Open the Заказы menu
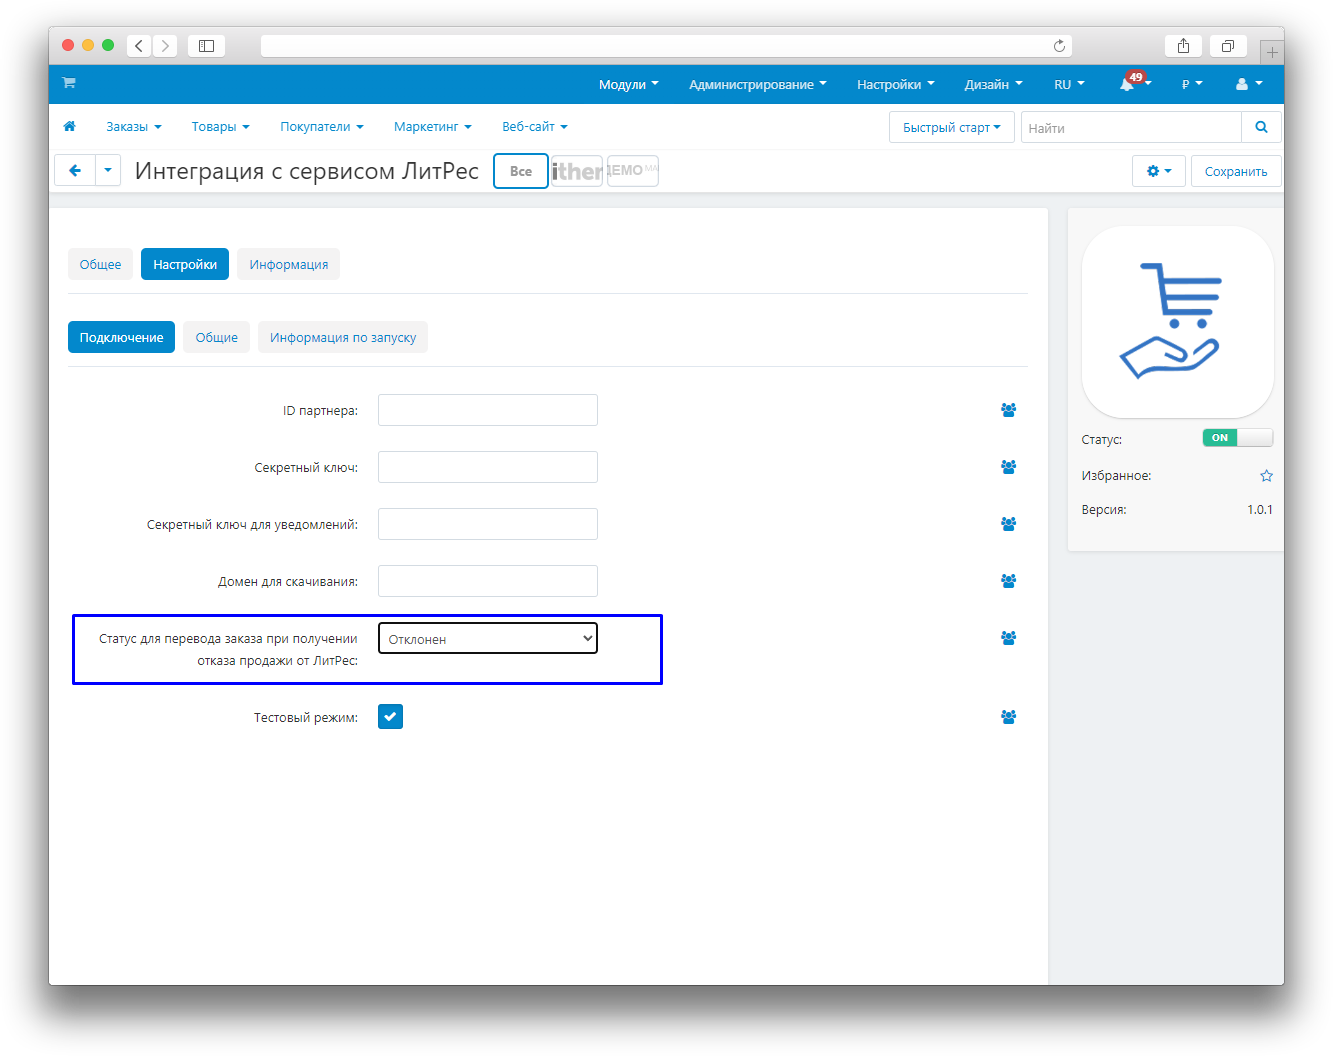The height and width of the screenshot is (1056, 1333). click(134, 127)
